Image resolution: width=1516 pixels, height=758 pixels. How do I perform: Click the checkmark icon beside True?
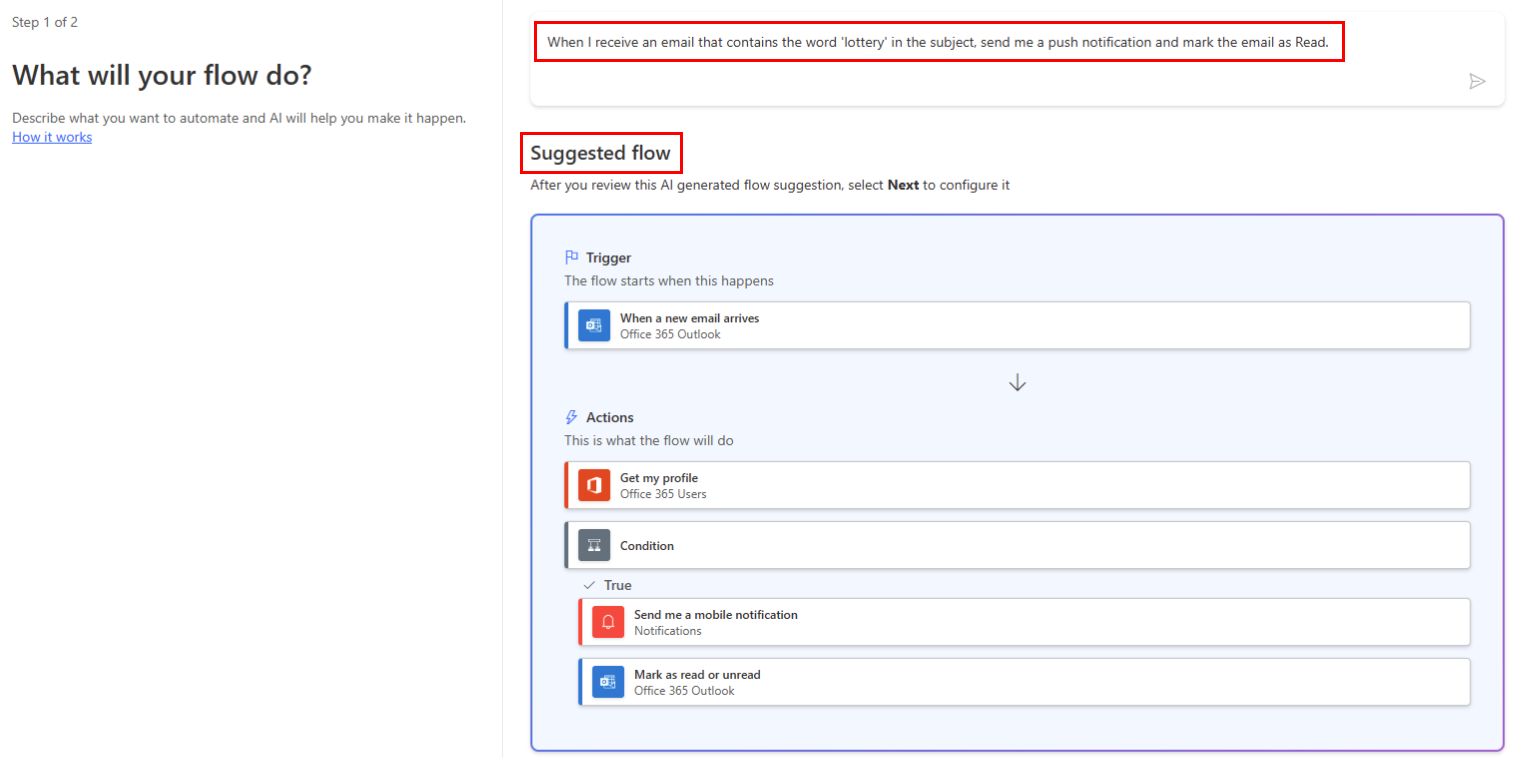point(589,585)
